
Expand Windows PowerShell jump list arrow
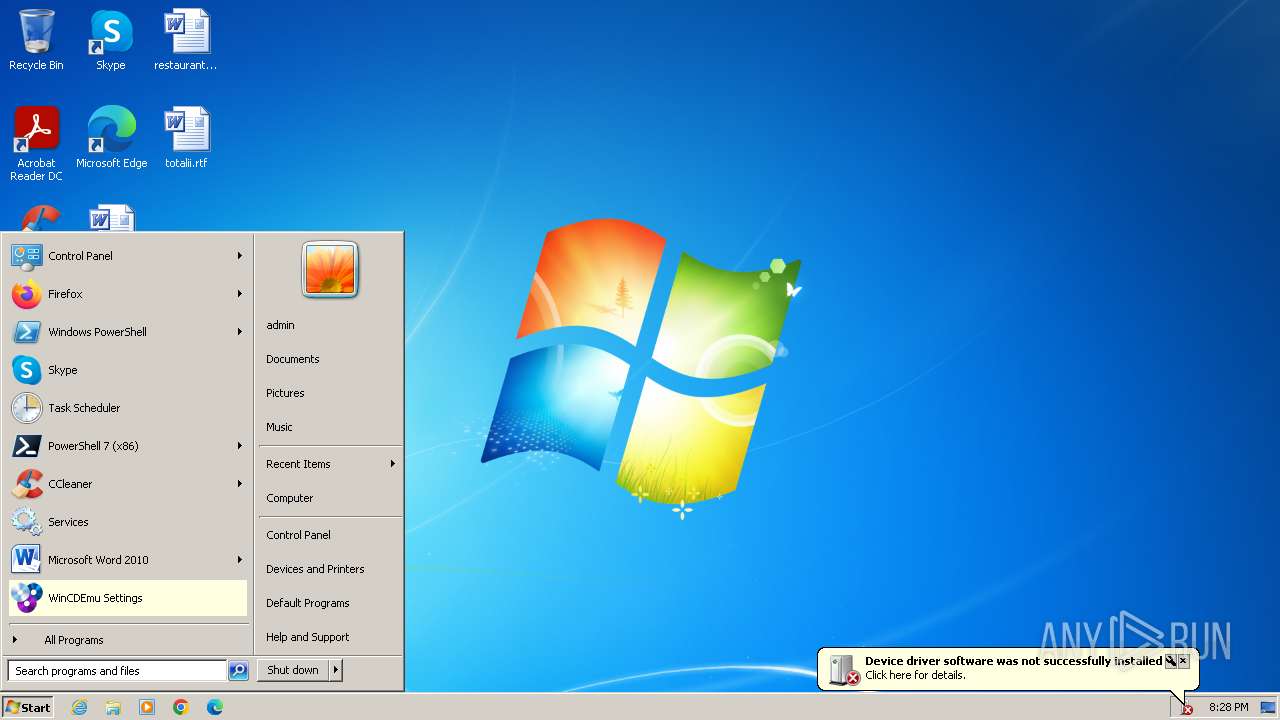[240, 332]
